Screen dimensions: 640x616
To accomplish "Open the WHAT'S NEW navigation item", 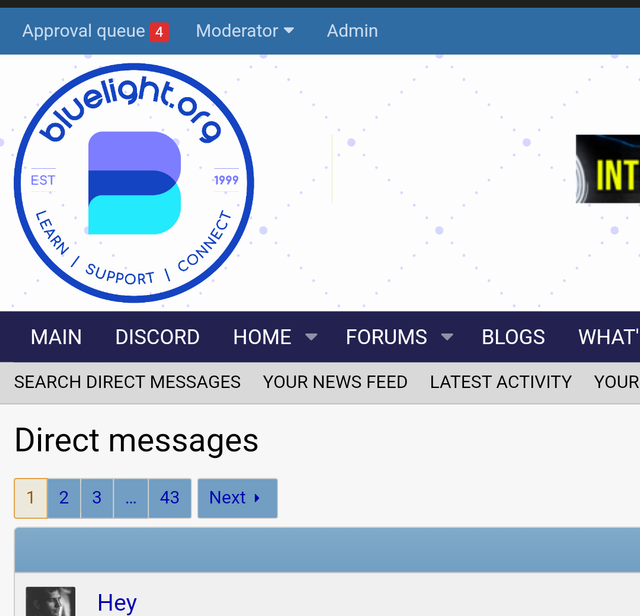I will click(609, 337).
